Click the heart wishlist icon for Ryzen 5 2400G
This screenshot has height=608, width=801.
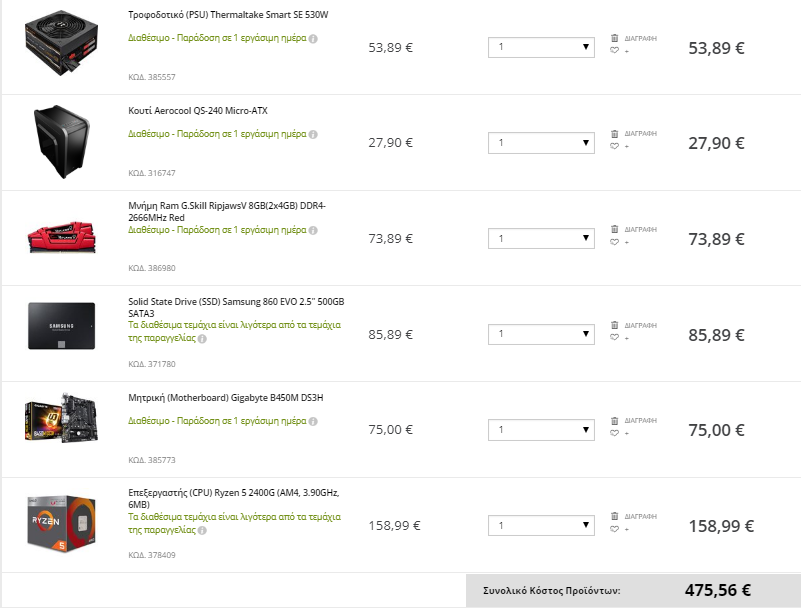click(615, 529)
